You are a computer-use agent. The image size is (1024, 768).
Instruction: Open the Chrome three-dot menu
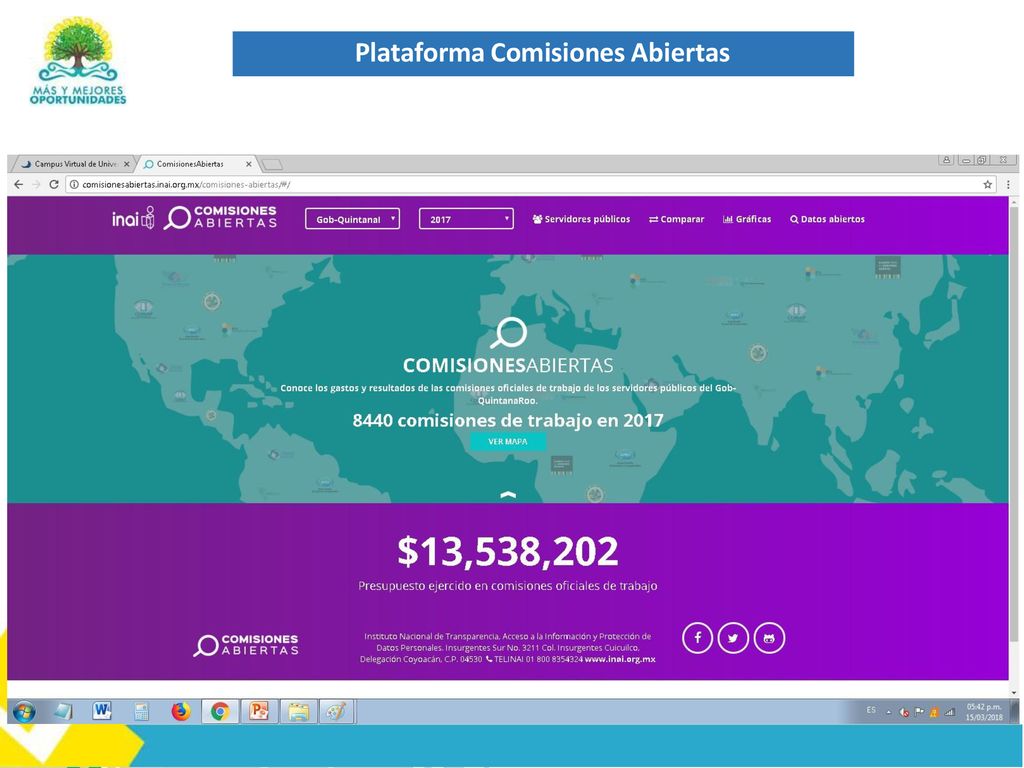tap(1008, 185)
